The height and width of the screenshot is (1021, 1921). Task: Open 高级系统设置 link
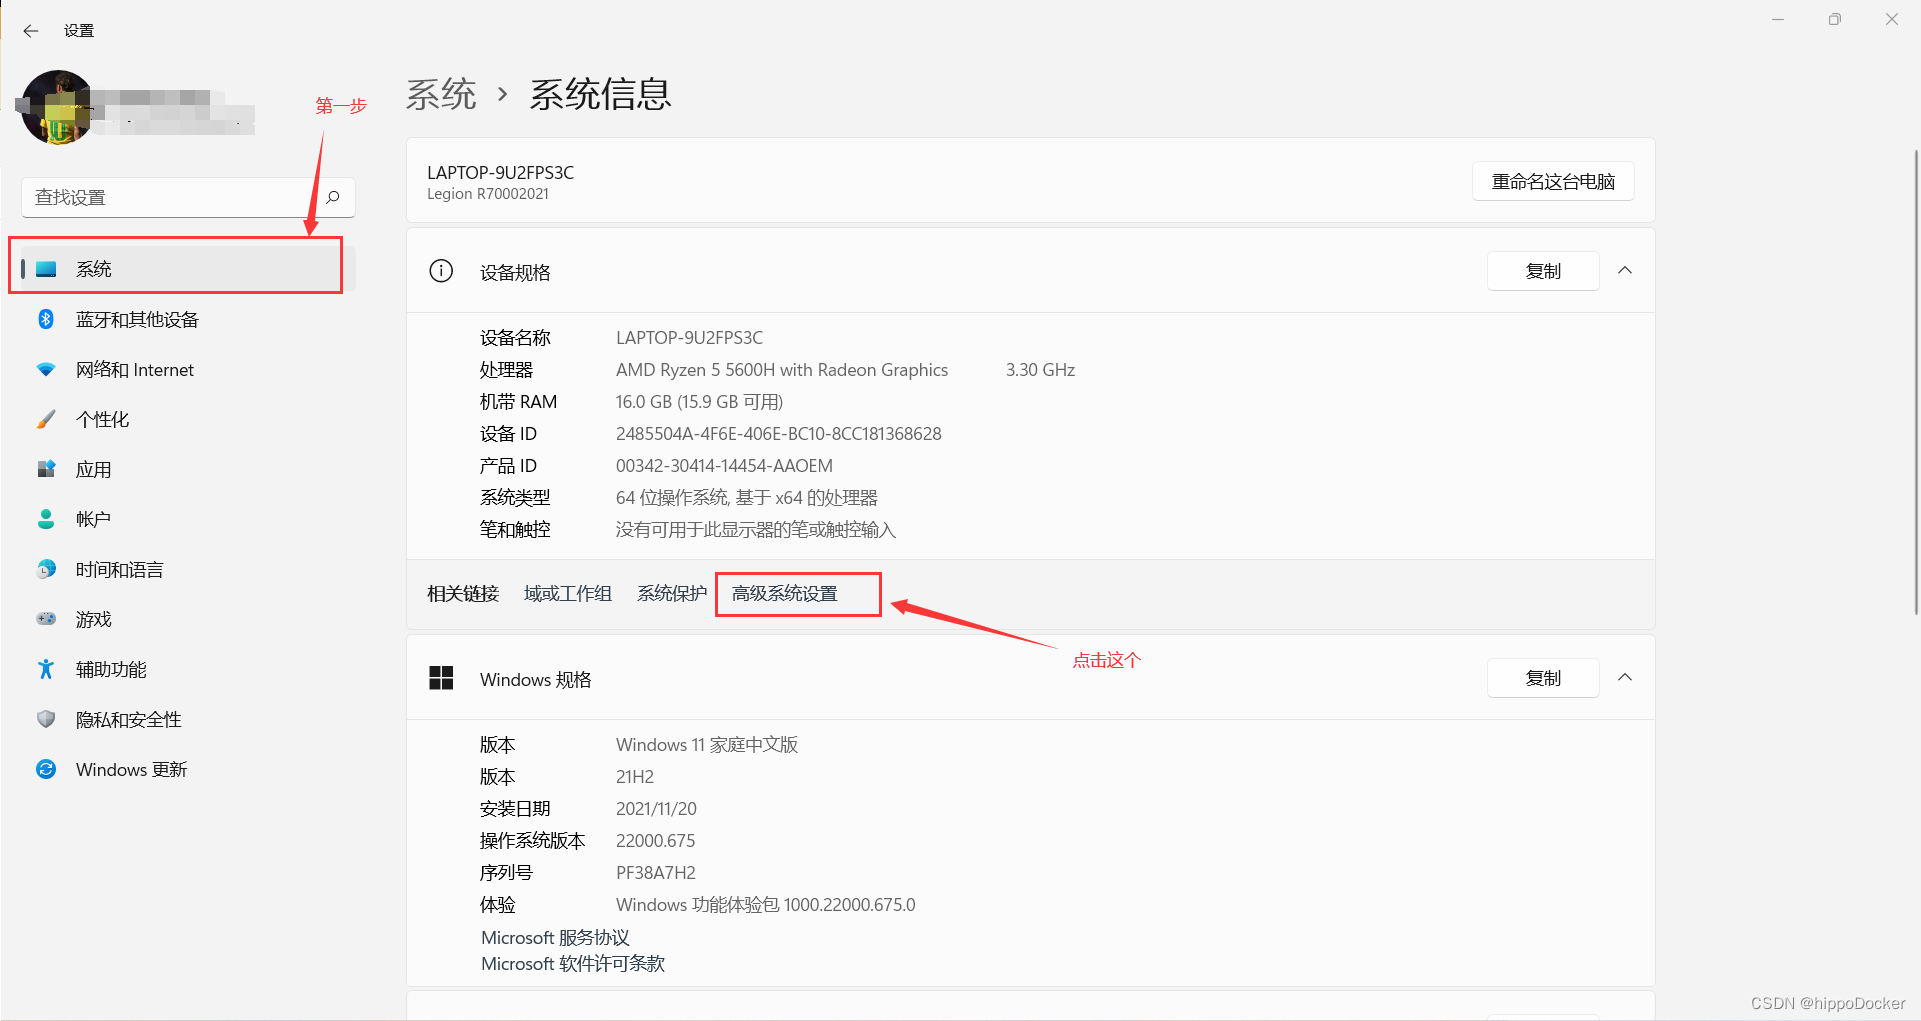(x=785, y=594)
